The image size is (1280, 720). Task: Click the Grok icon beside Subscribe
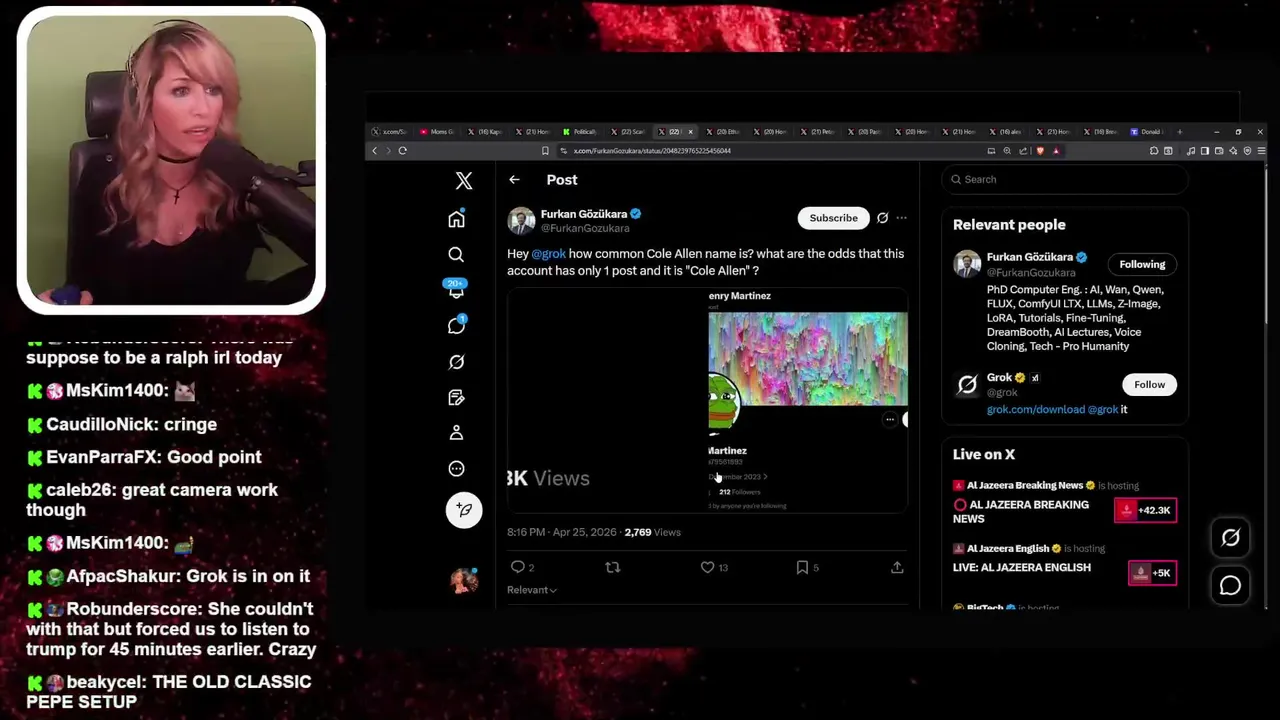pyautogui.click(x=882, y=218)
